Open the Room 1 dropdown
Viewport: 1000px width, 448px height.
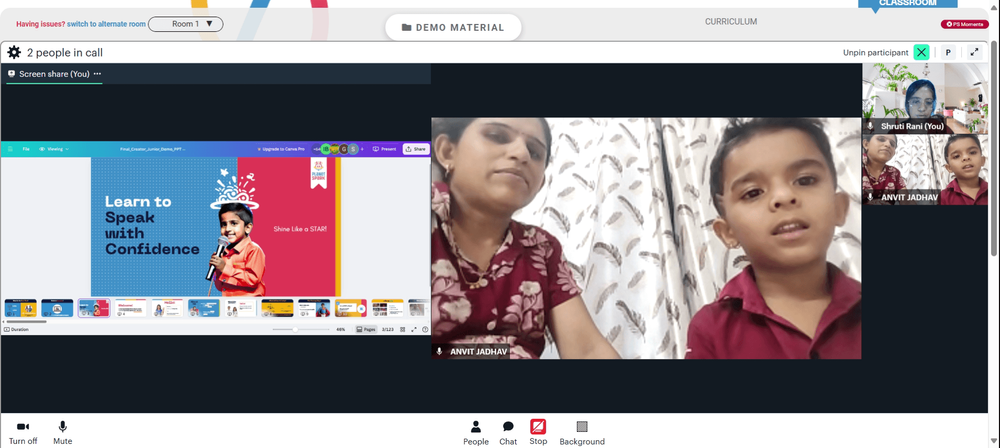(x=186, y=24)
